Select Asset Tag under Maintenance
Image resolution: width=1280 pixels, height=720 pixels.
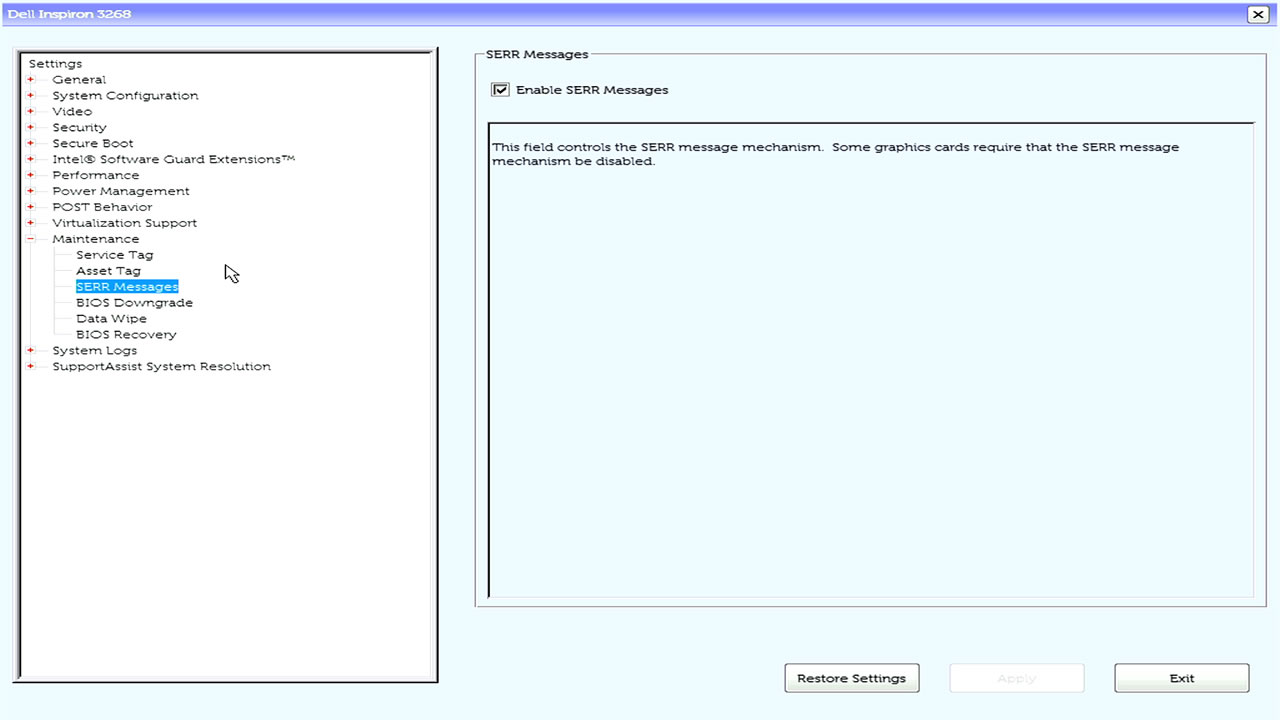108,271
